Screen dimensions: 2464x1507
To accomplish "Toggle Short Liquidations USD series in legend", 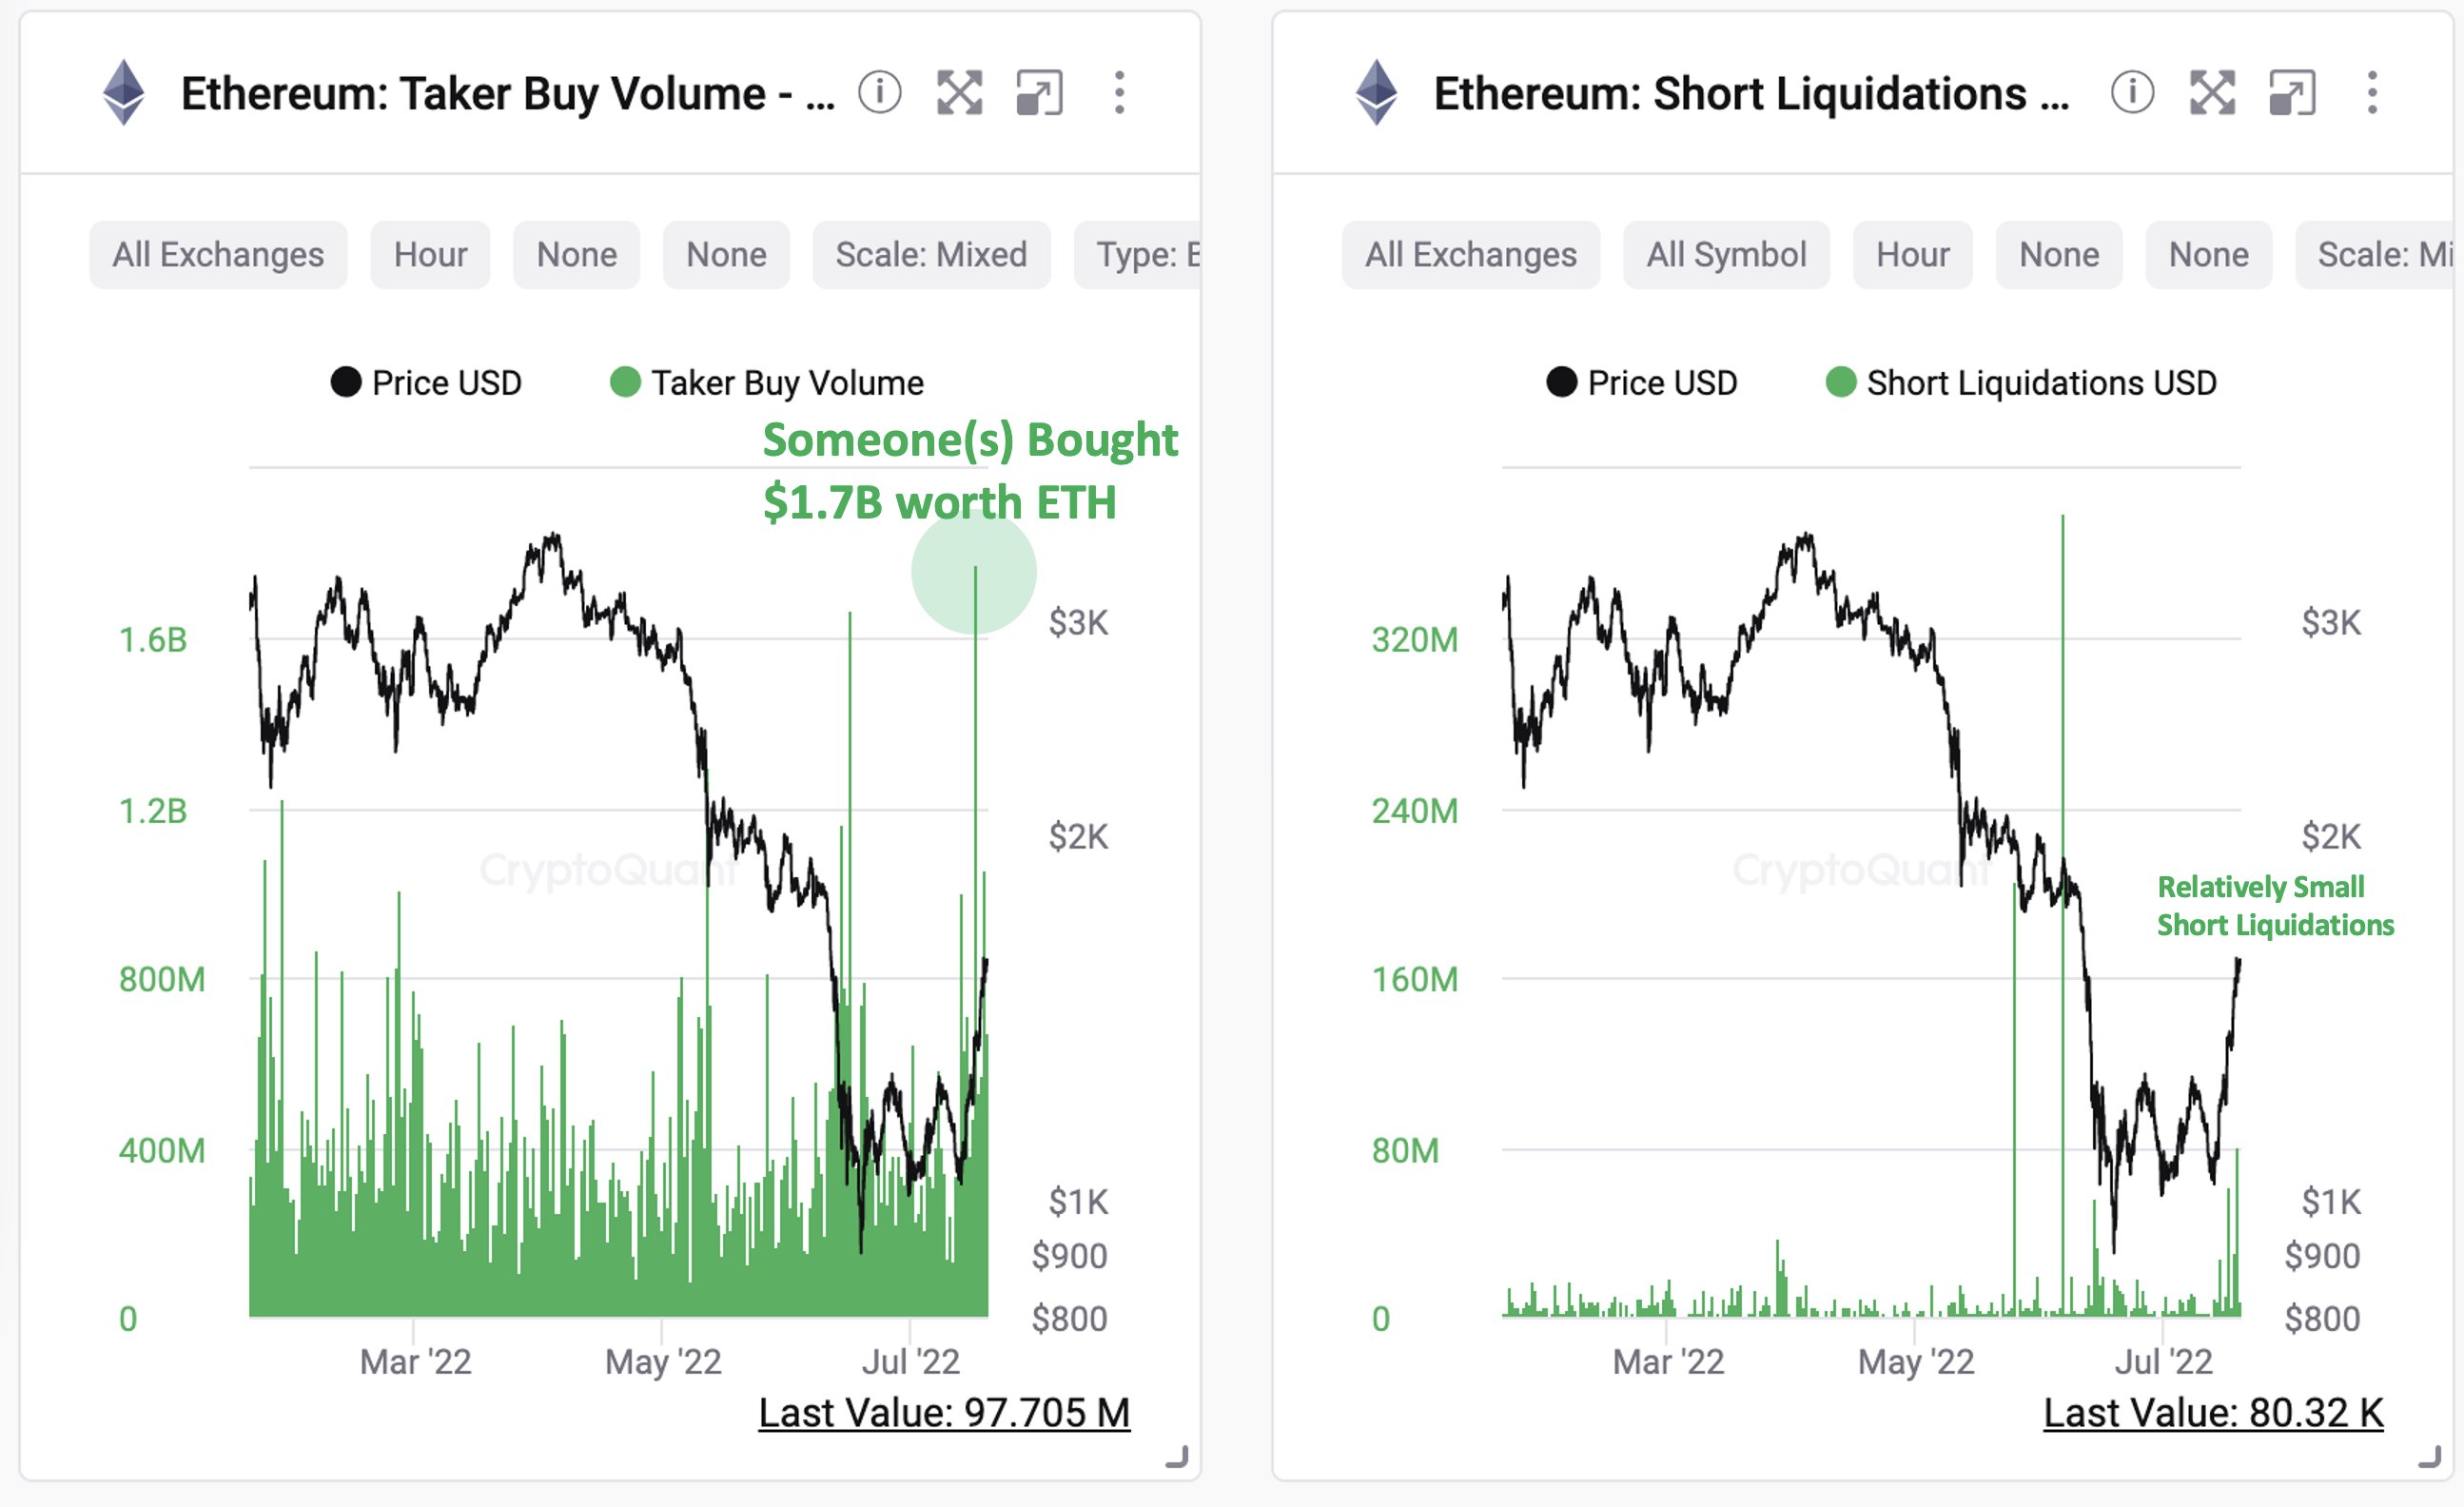I will coord(2021,383).
